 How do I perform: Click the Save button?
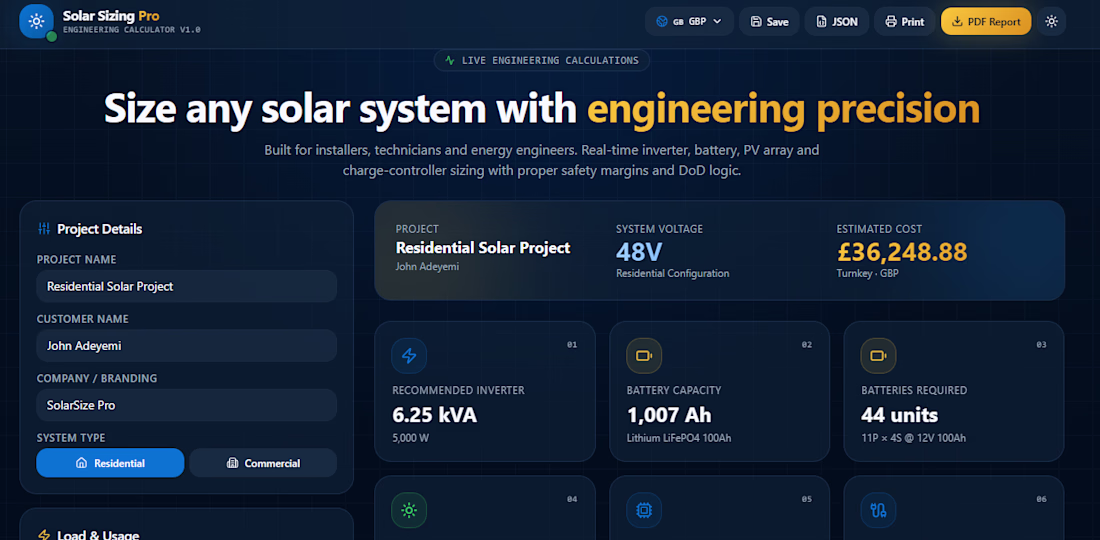pyautogui.click(x=769, y=22)
